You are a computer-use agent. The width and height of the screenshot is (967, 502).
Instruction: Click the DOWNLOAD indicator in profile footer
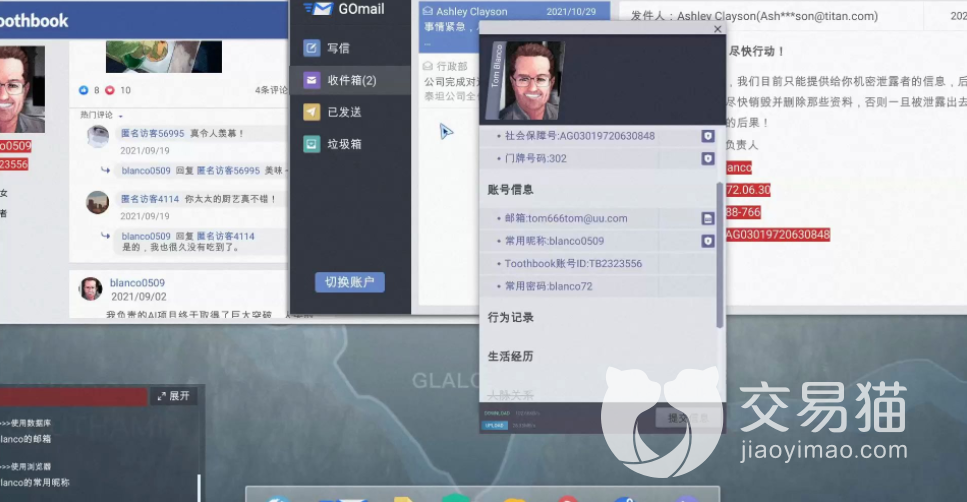(x=496, y=413)
